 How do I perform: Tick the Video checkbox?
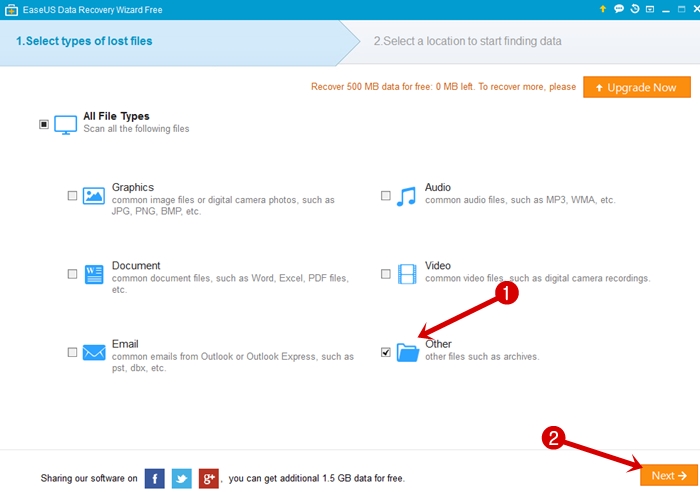tap(386, 274)
